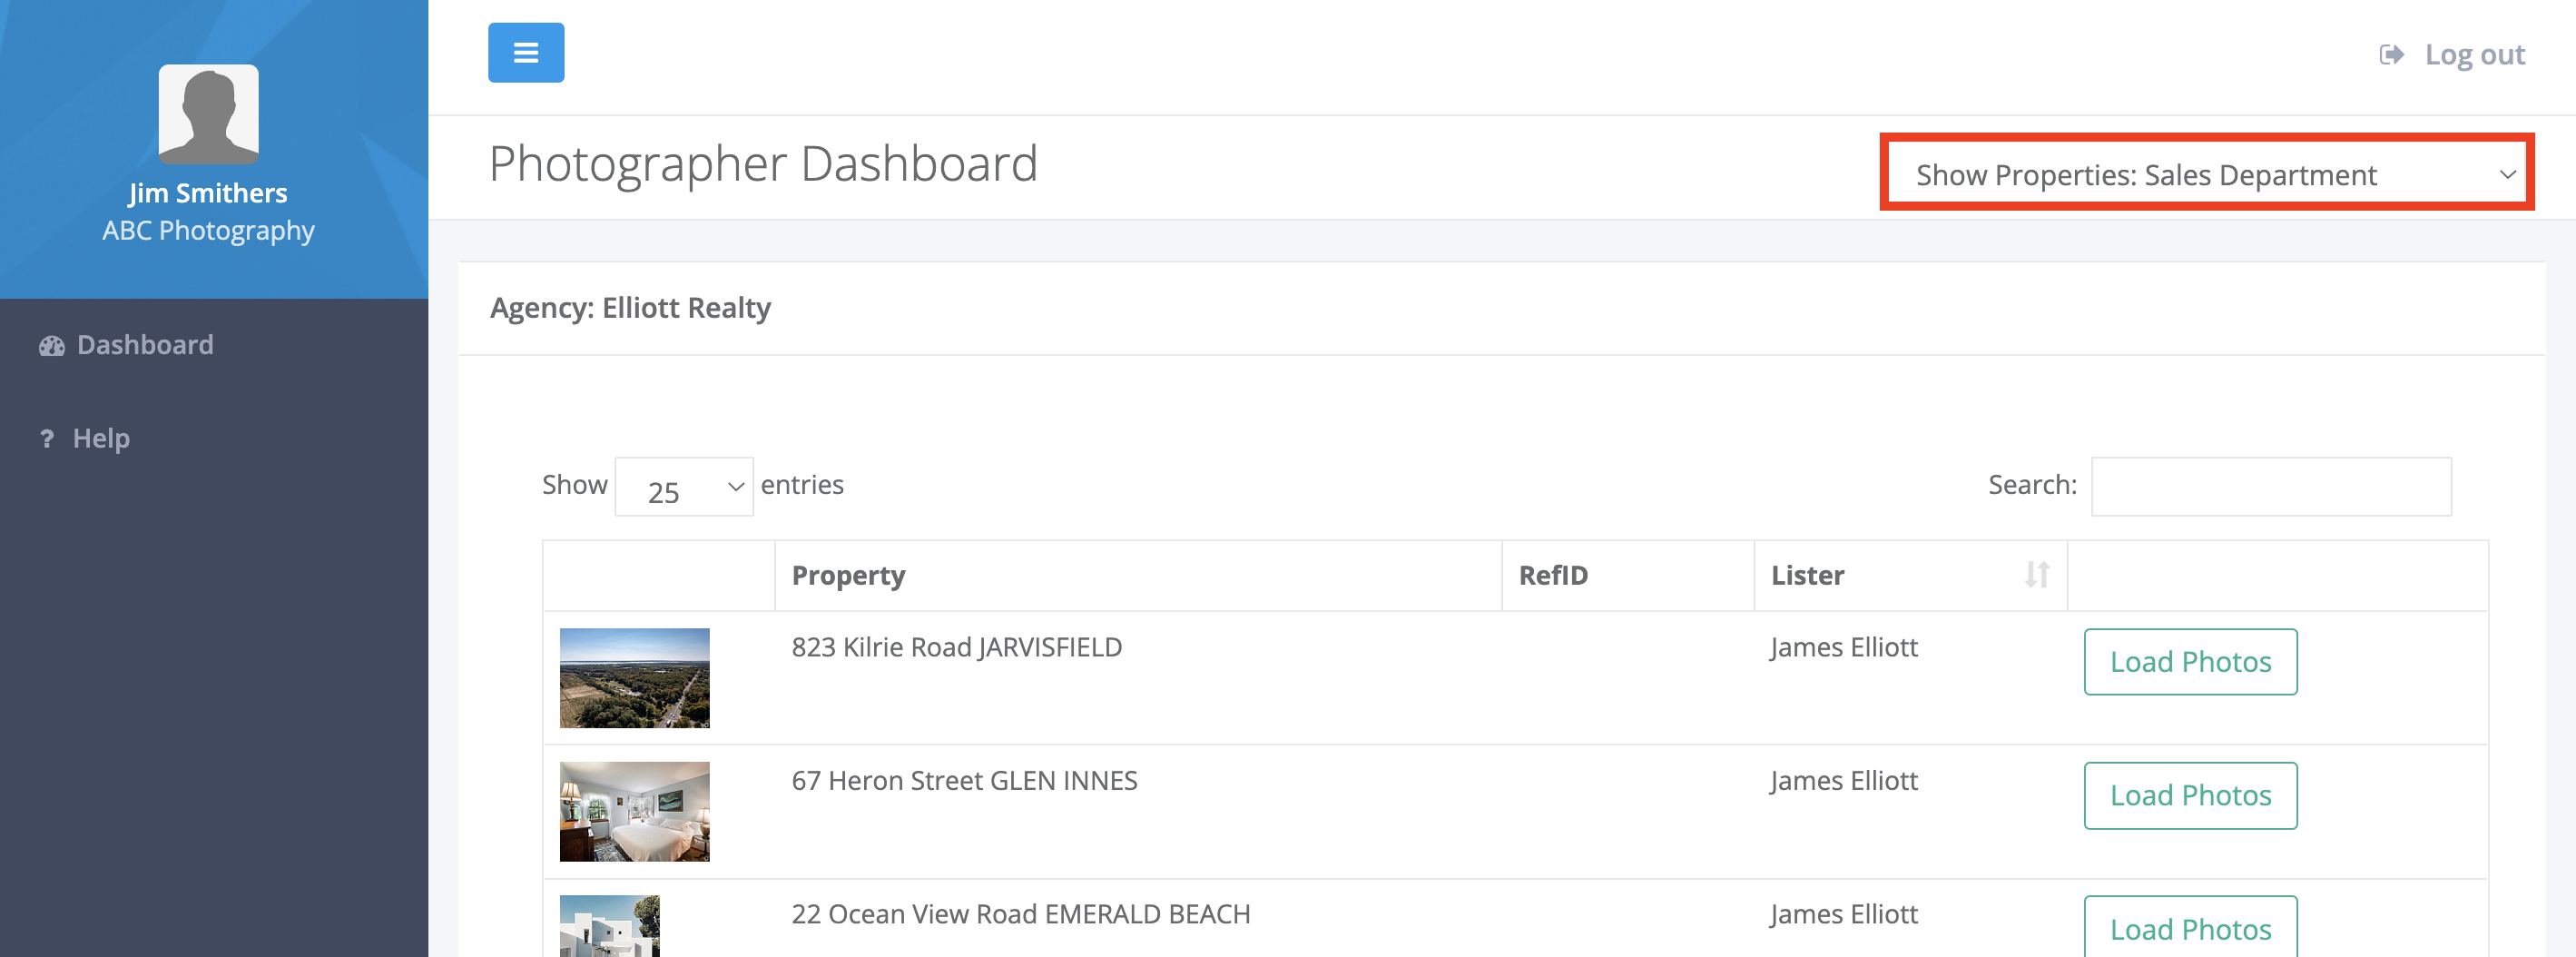Click the Log out icon
The image size is (2576, 957).
(x=2390, y=55)
